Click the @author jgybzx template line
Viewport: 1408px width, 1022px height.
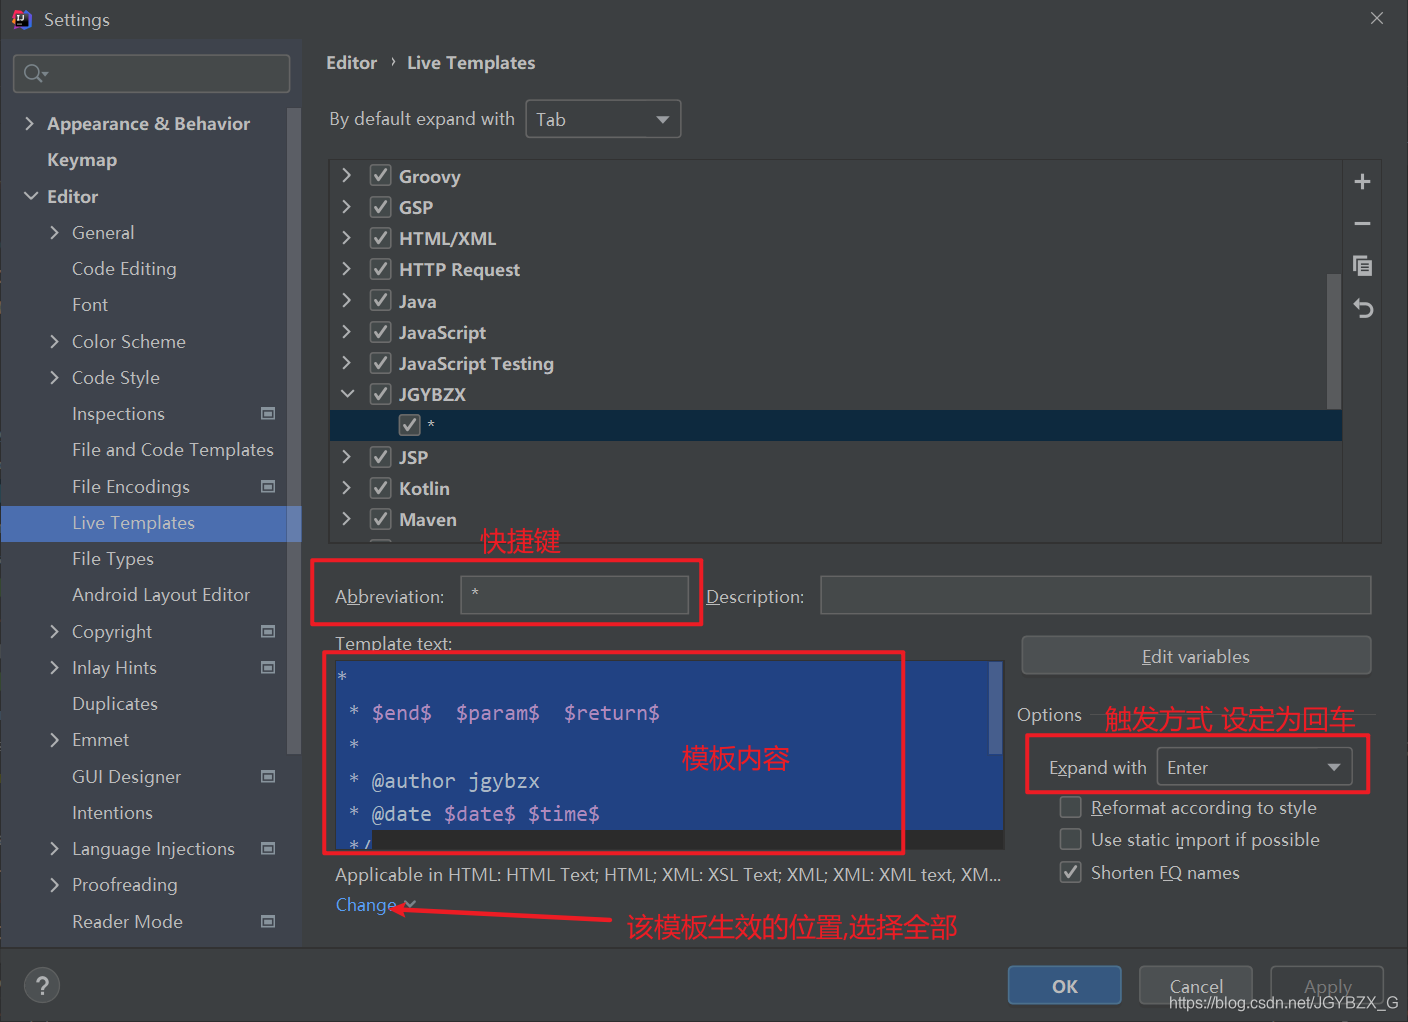[x=445, y=780]
